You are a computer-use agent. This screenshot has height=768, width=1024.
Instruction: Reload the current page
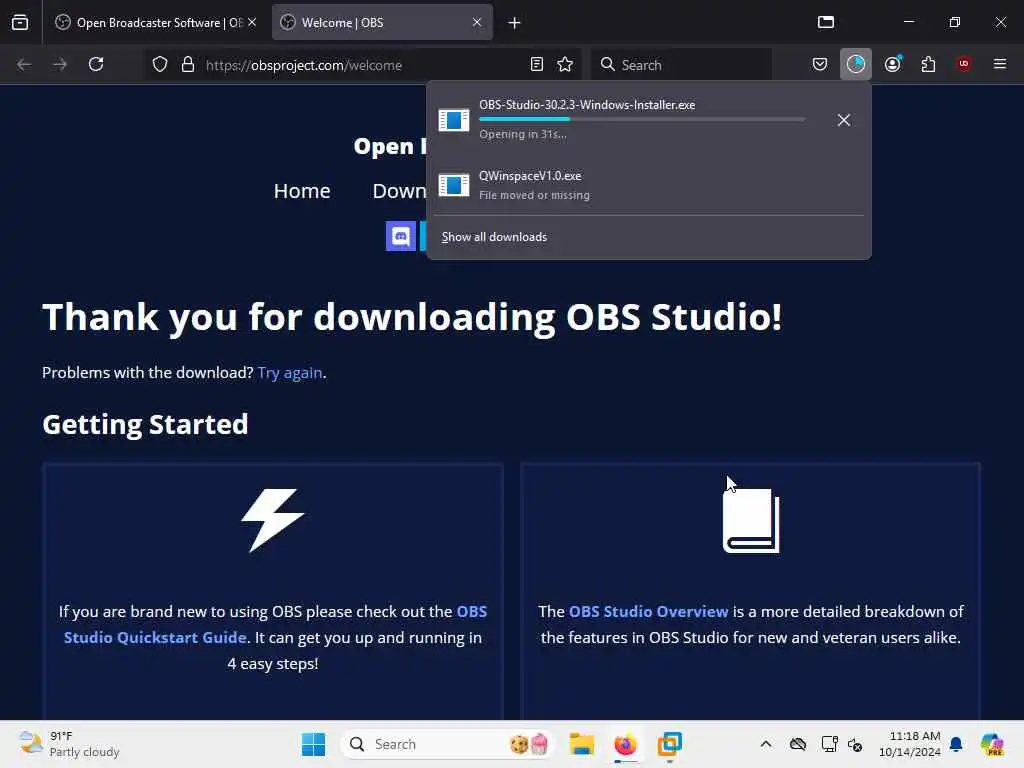[96, 64]
